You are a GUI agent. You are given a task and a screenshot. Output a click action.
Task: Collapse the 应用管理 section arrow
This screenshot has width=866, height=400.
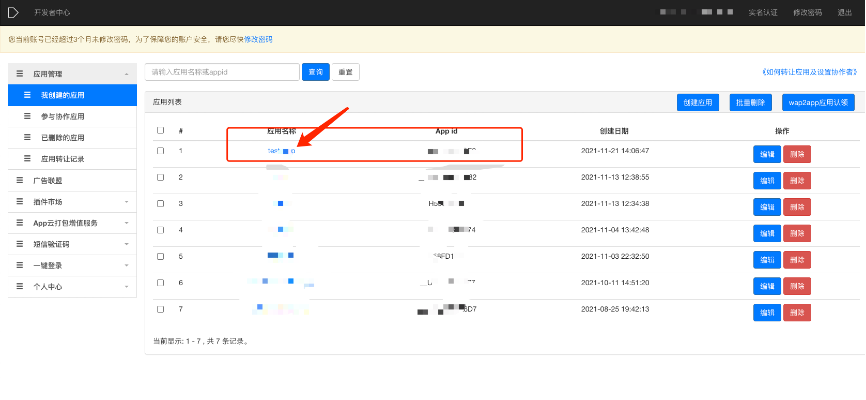[126, 74]
